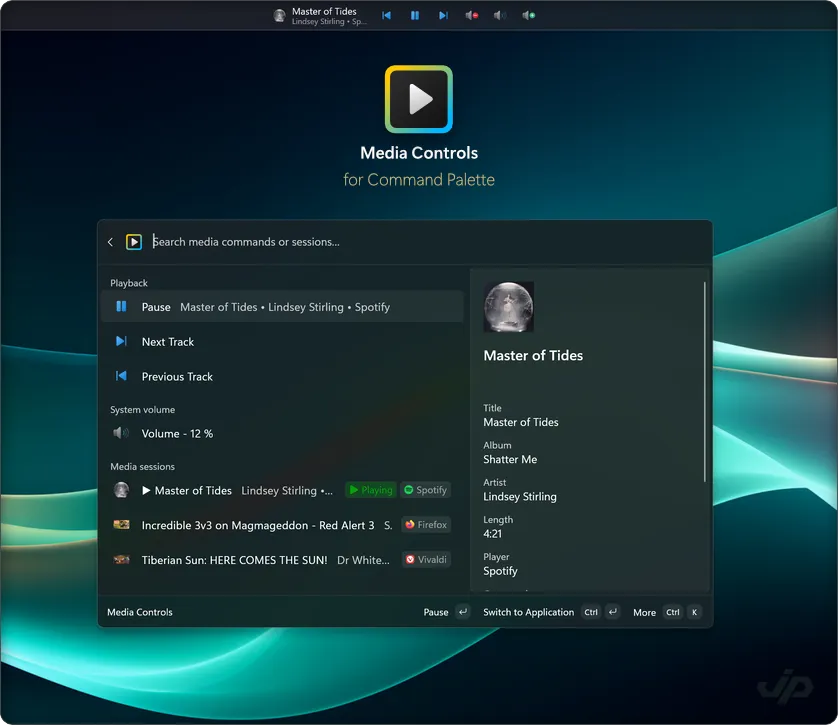Click the 'Playback' section header

pos(129,283)
